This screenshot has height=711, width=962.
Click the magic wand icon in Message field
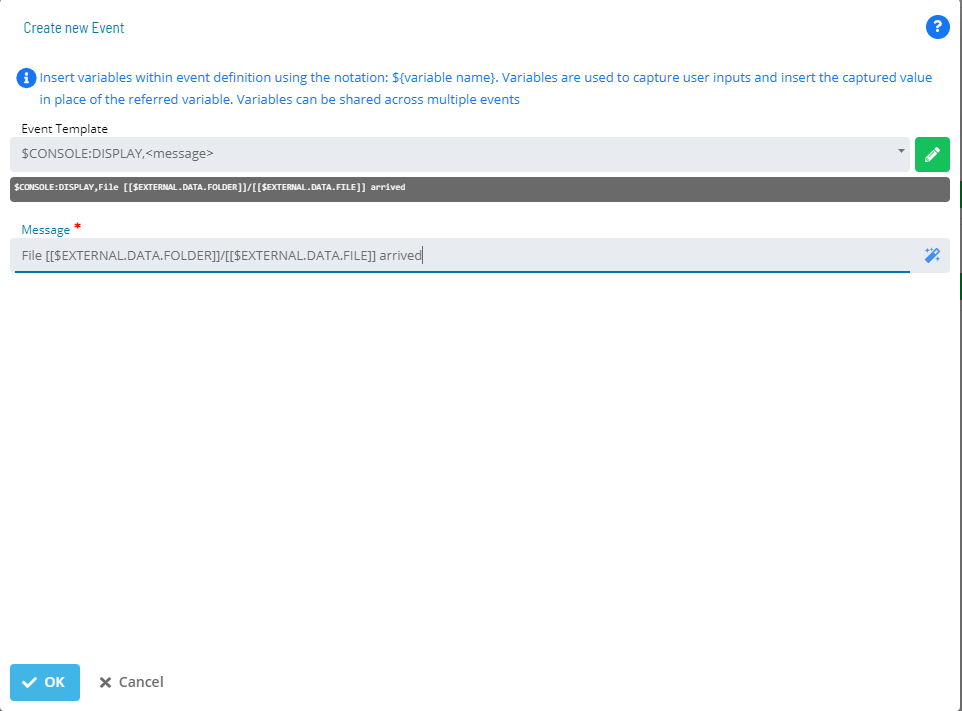932,255
